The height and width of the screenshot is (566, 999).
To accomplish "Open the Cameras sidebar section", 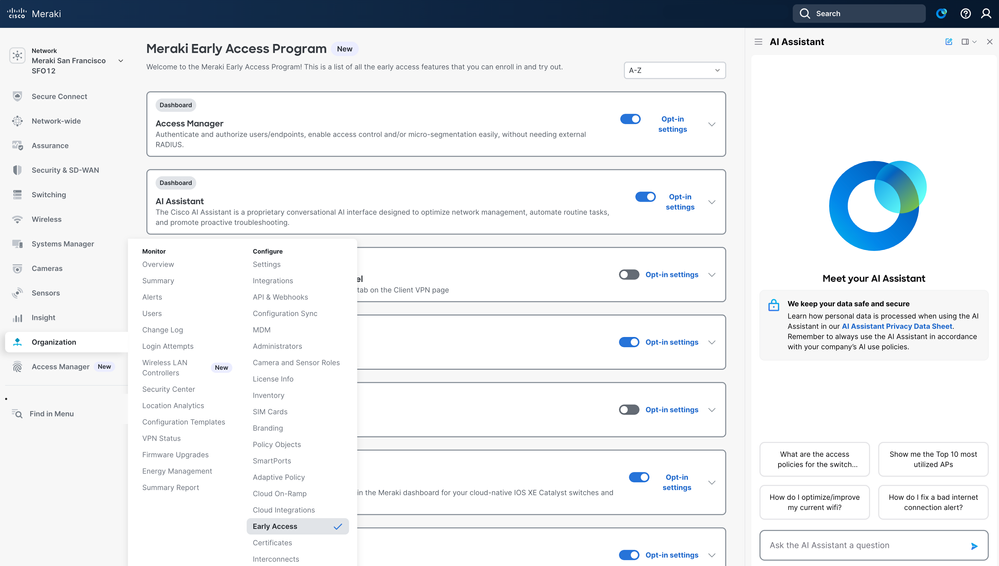I will click(47, 269).
